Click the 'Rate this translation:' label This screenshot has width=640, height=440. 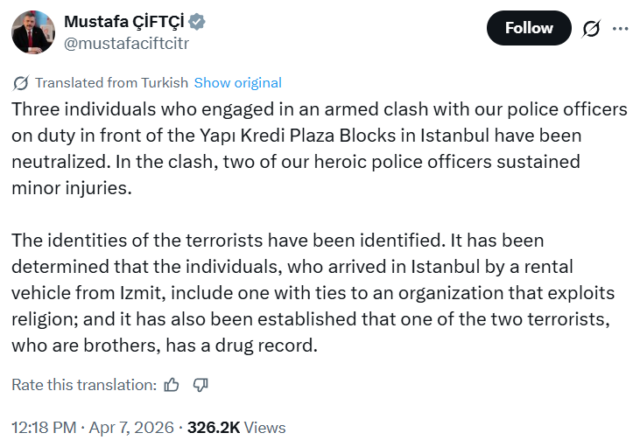click(x=84, y=384)
